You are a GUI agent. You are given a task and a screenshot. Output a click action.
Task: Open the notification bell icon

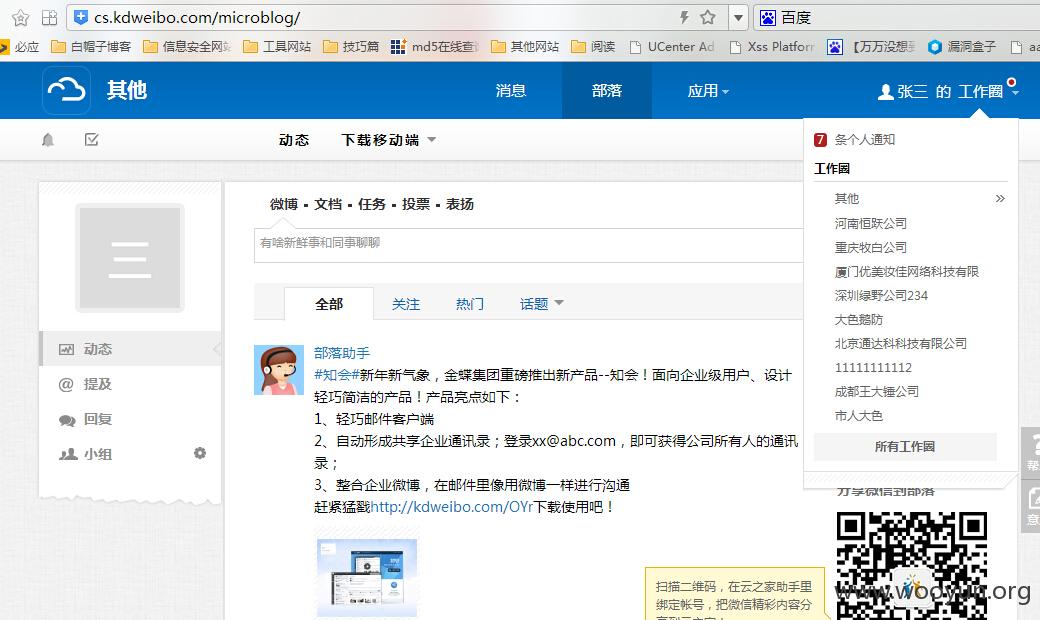click(48, 140)
